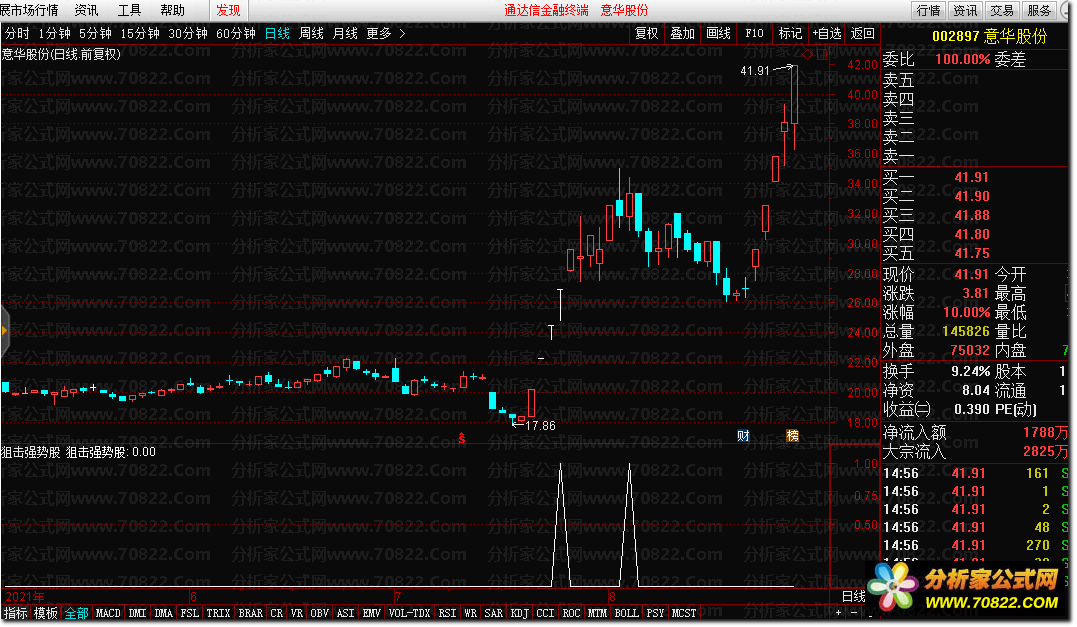Select the WR indicator
This screenshot has width=1077, height=627.
471,613
